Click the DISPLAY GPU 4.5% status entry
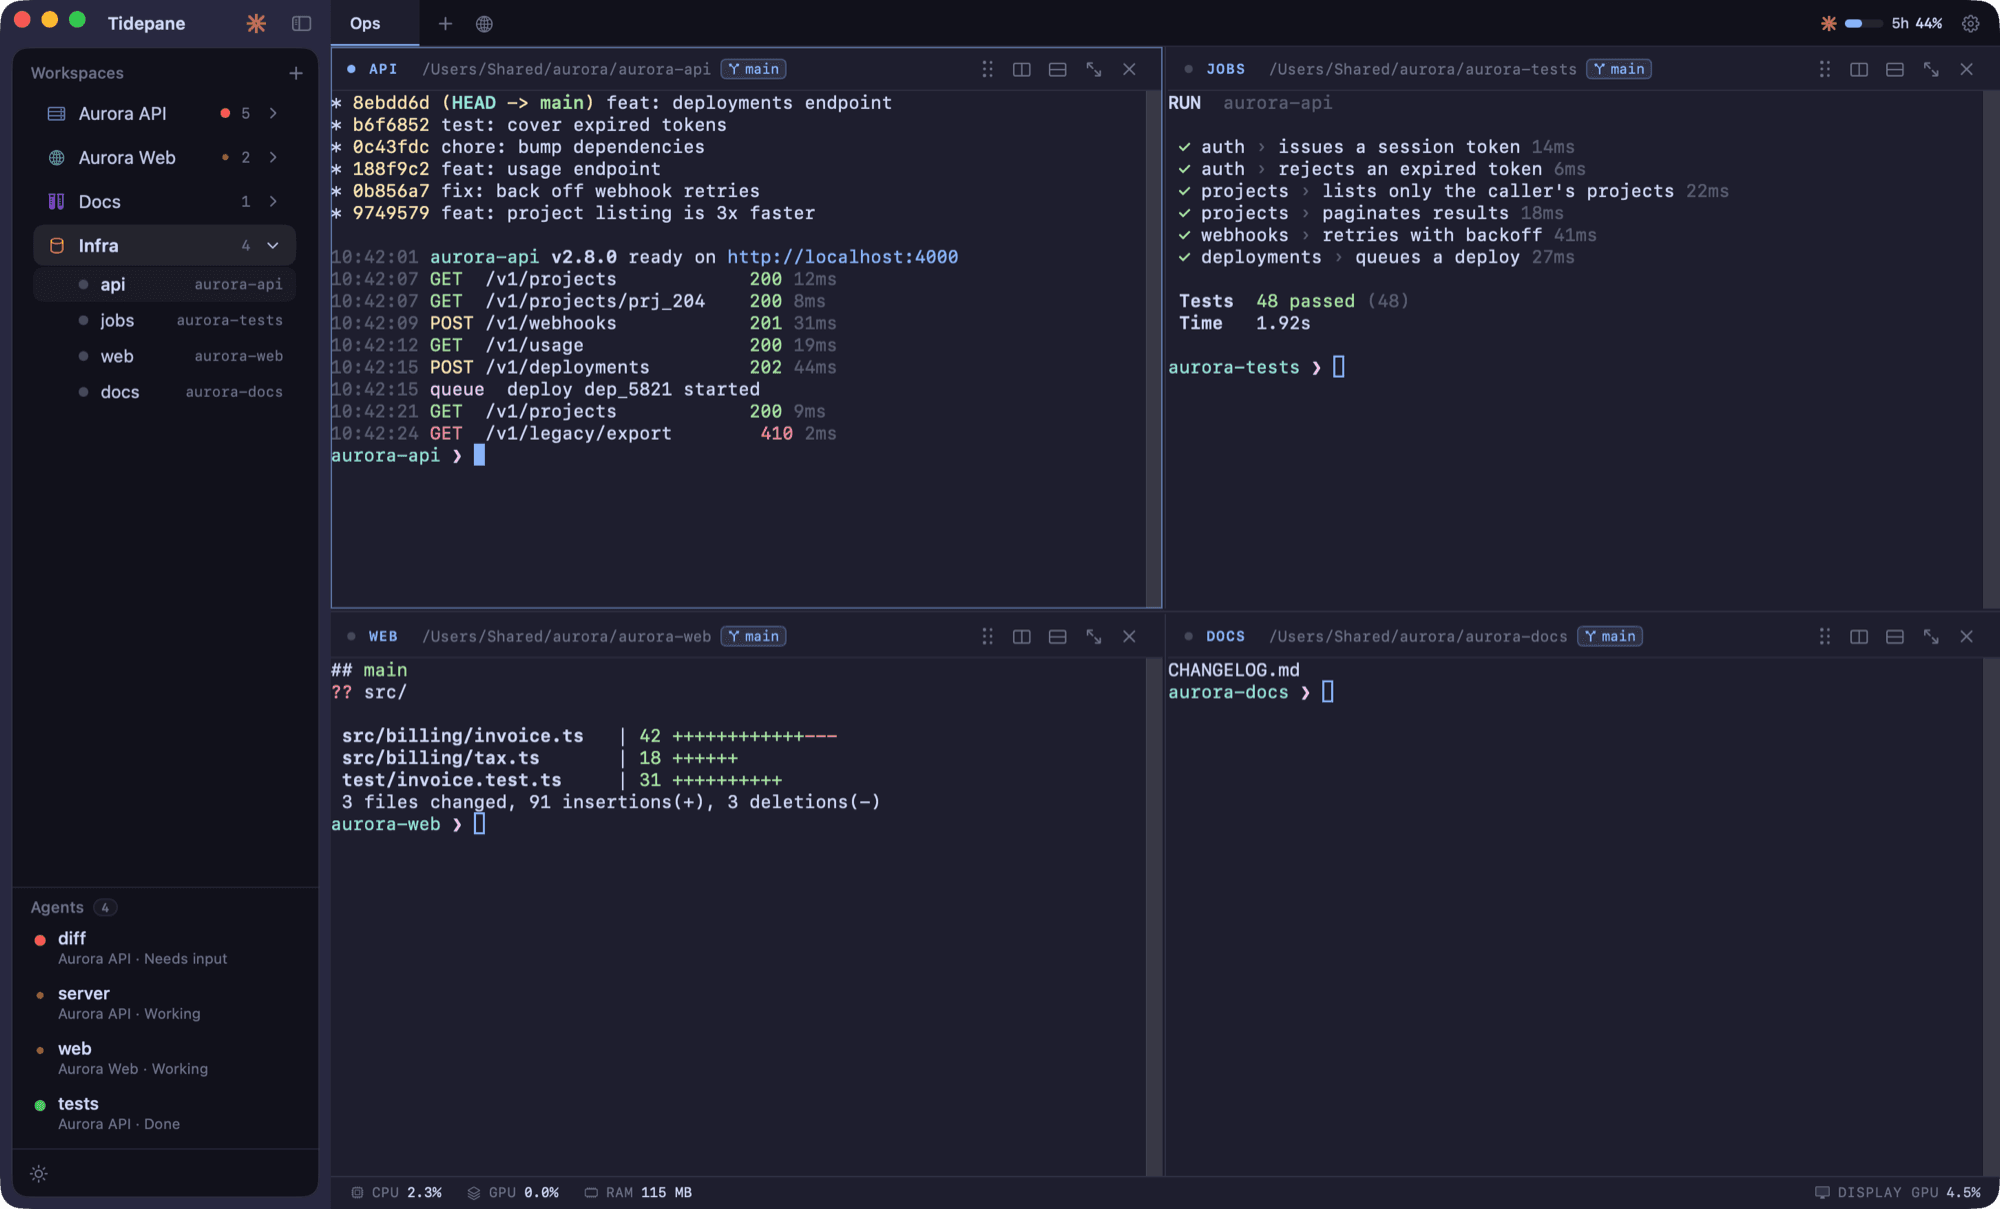Image resolution: width=2000 pixels, height=1209 pixels. [x=1898, y=1192]
